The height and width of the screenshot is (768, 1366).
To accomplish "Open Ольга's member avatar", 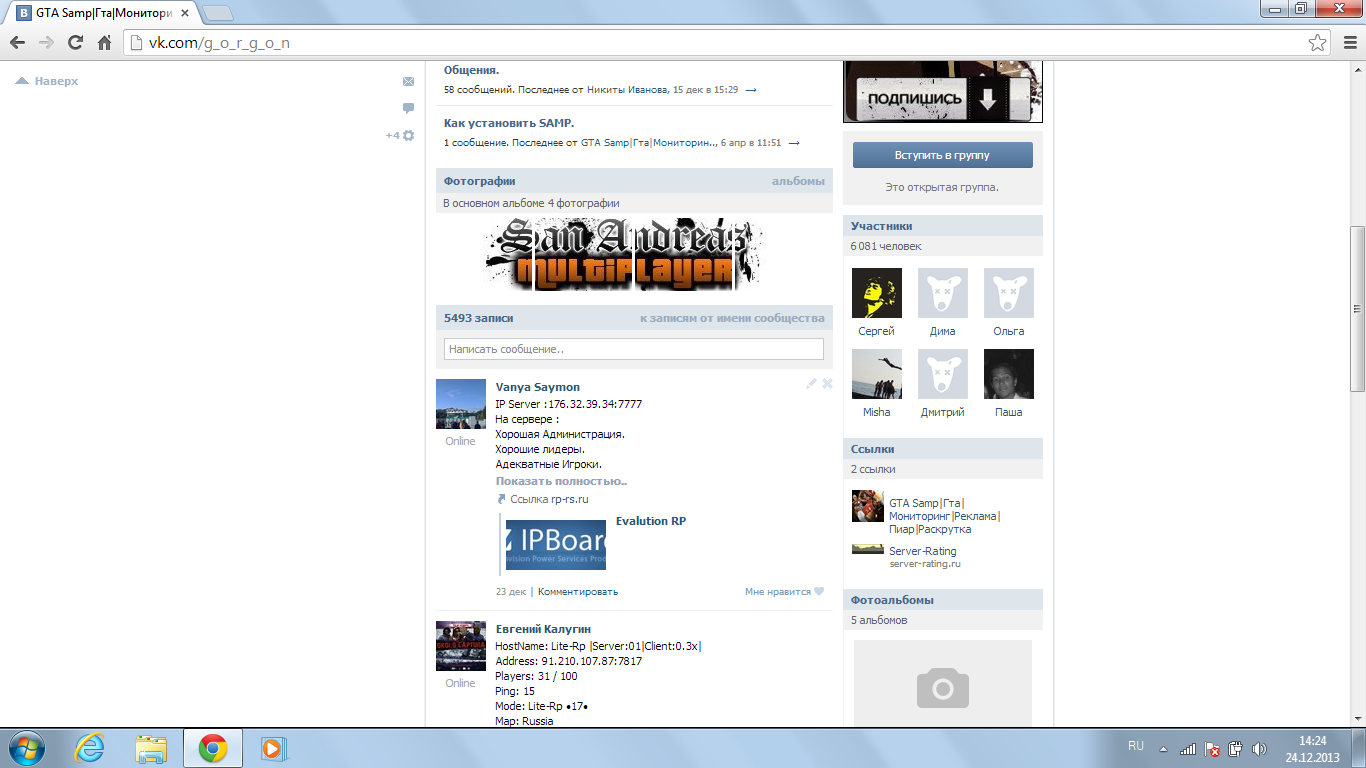I will [x=1009, y=293].
